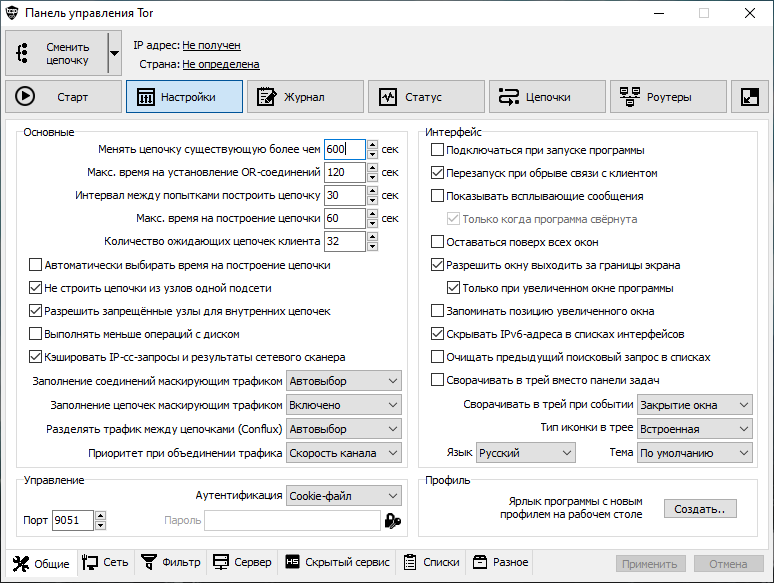This screenshot has height=583, width=774.
Task: Enable Выполнять меньше операций с диском
Action: pos(36,334)
